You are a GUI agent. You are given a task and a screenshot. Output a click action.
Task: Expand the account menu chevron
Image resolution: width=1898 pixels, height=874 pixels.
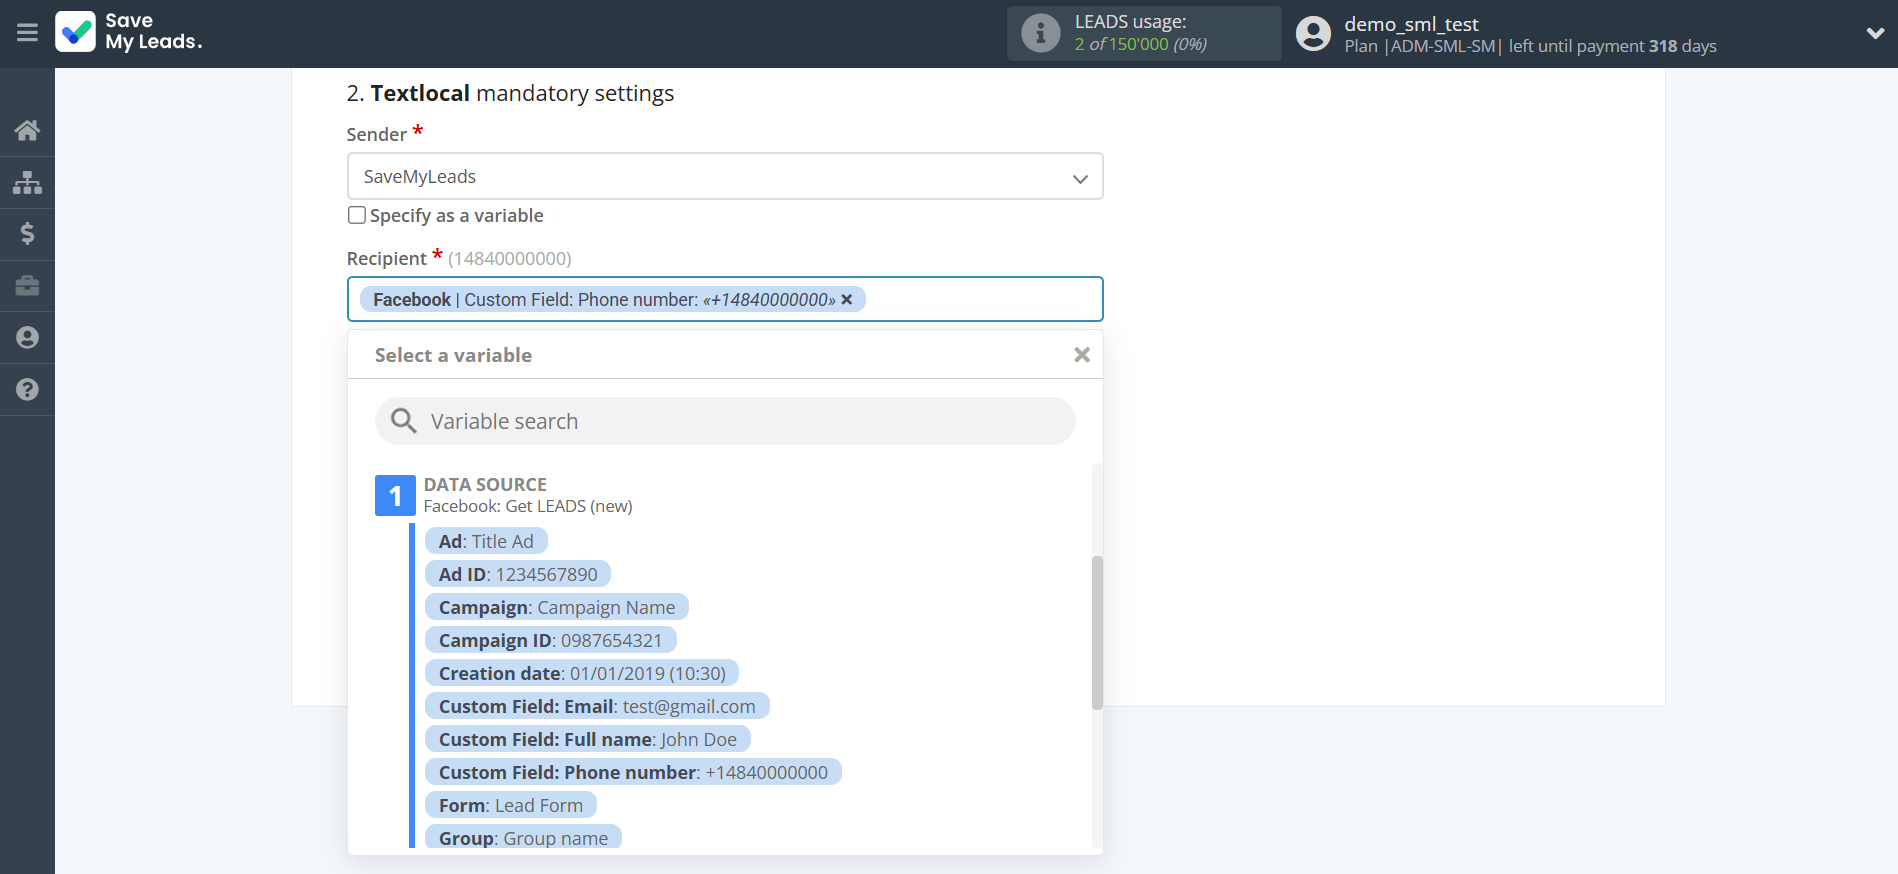click(1875, 33)
